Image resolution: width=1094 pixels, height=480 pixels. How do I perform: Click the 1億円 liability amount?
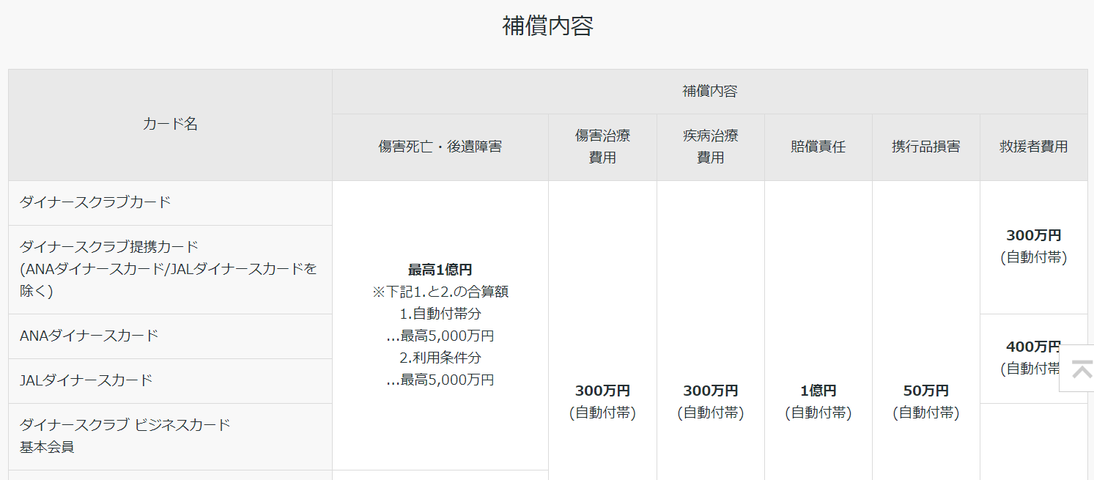[x=818, y=391]
